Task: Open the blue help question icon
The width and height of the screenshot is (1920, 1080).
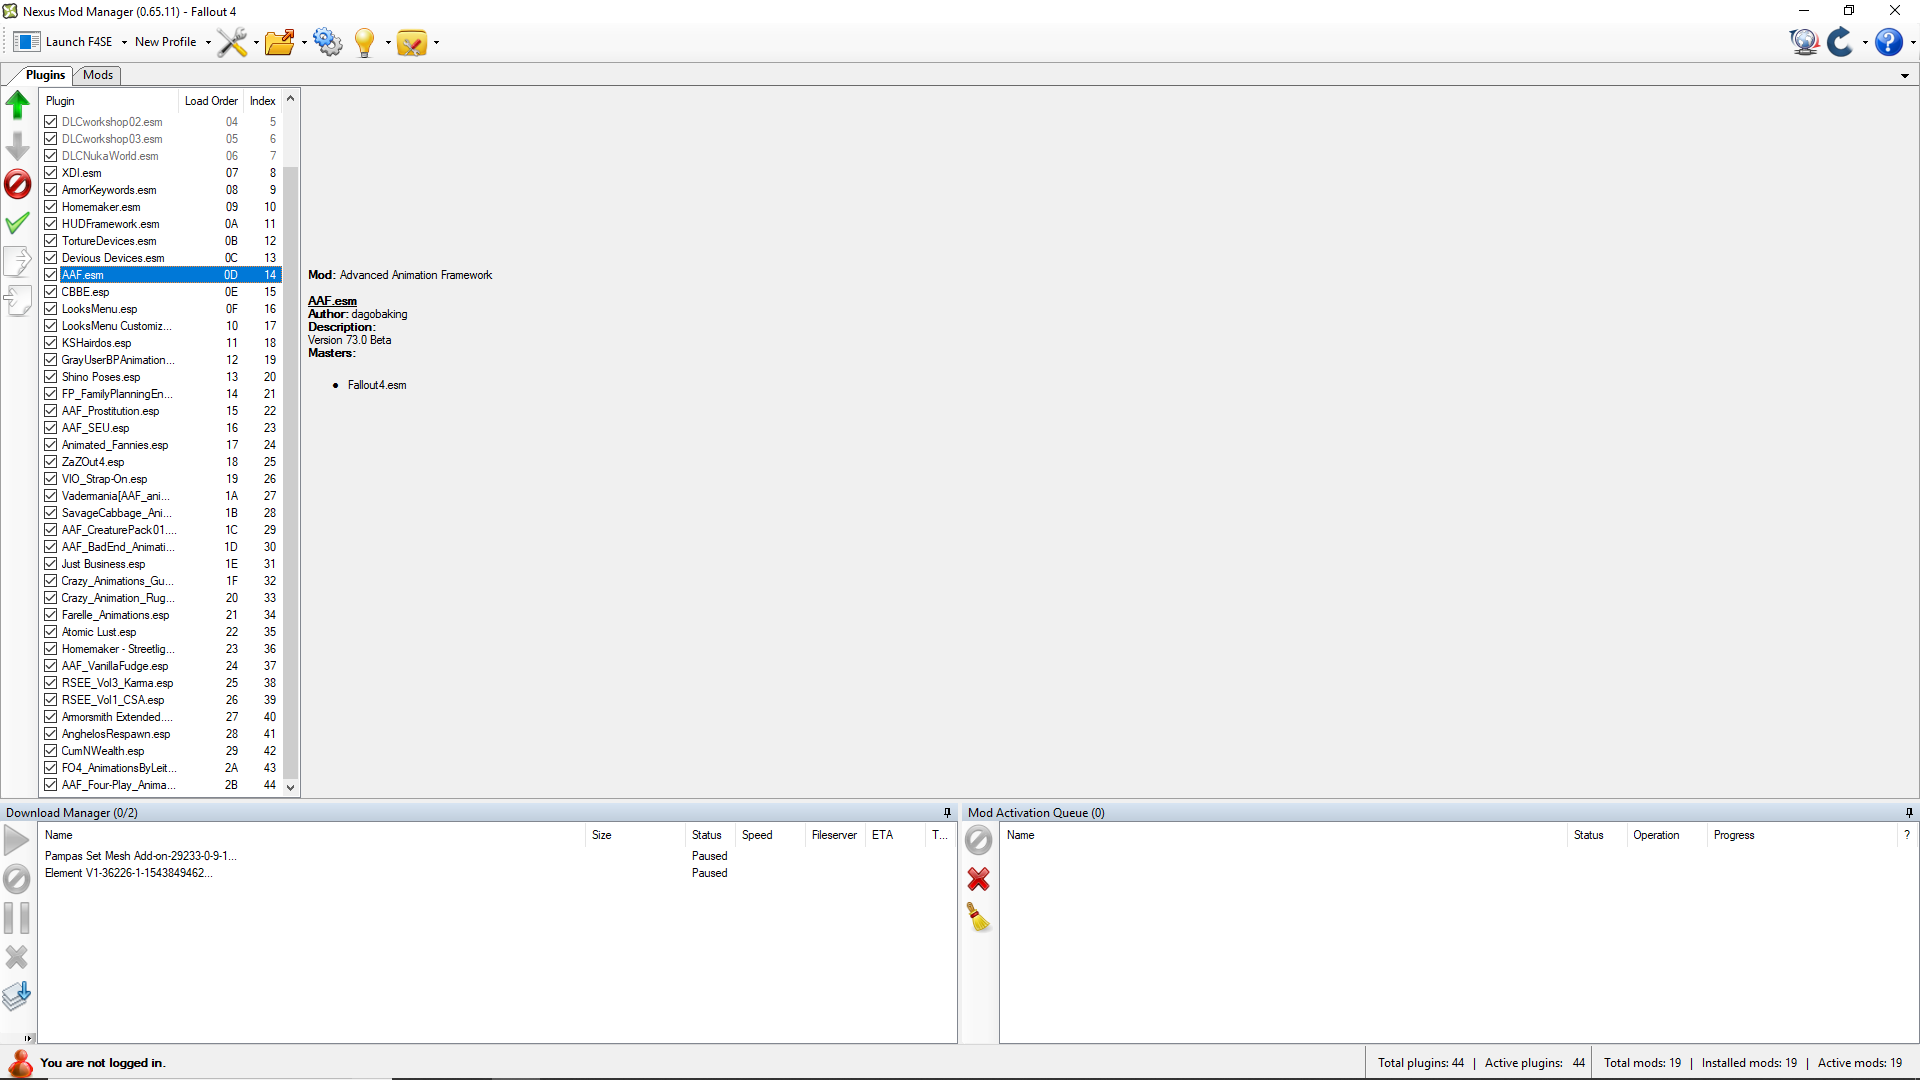Action: [x=1888, y=42]
